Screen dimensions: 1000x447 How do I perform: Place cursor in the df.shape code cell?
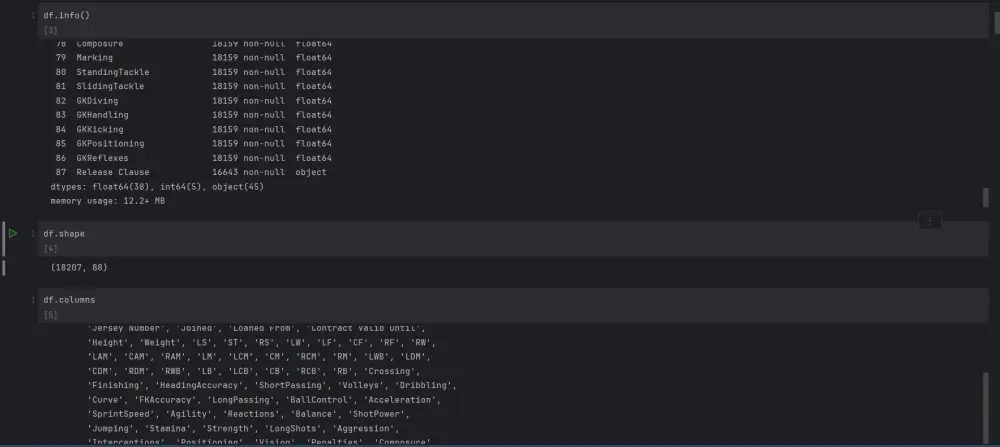tap(513, 234)
